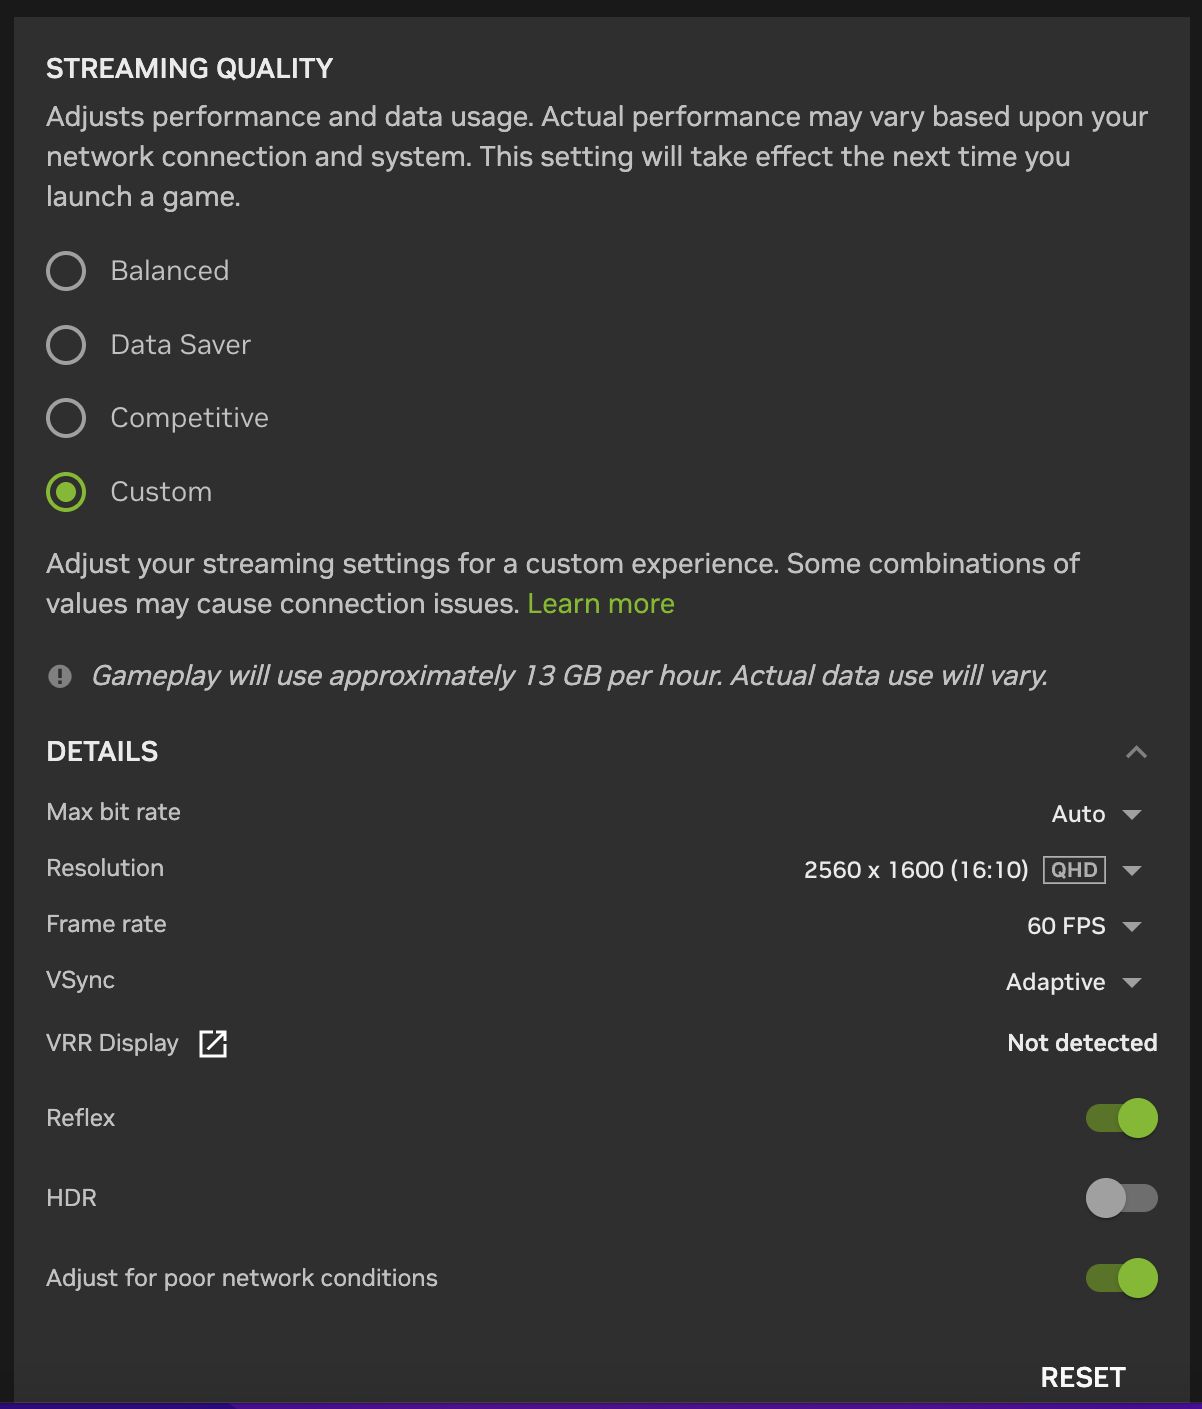Collapse the Details section chevron
This screenshot has width=1202, height=1409.
pos(1136,752)
